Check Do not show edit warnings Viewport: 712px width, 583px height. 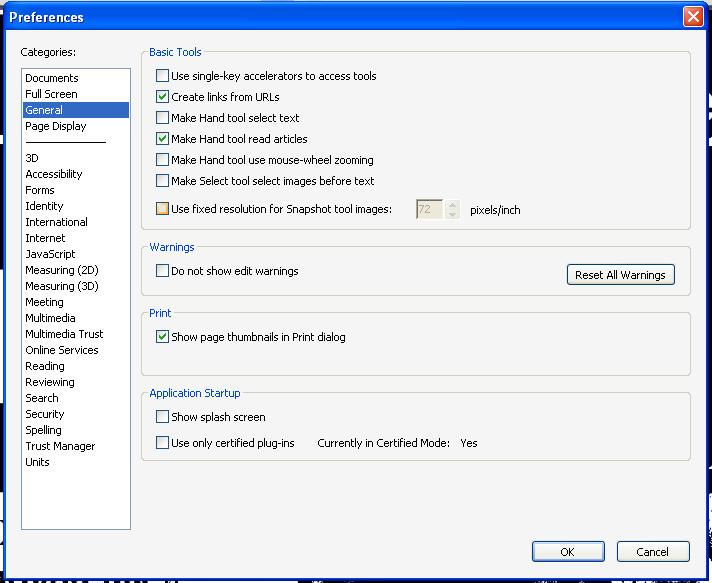tap(163, 271)
